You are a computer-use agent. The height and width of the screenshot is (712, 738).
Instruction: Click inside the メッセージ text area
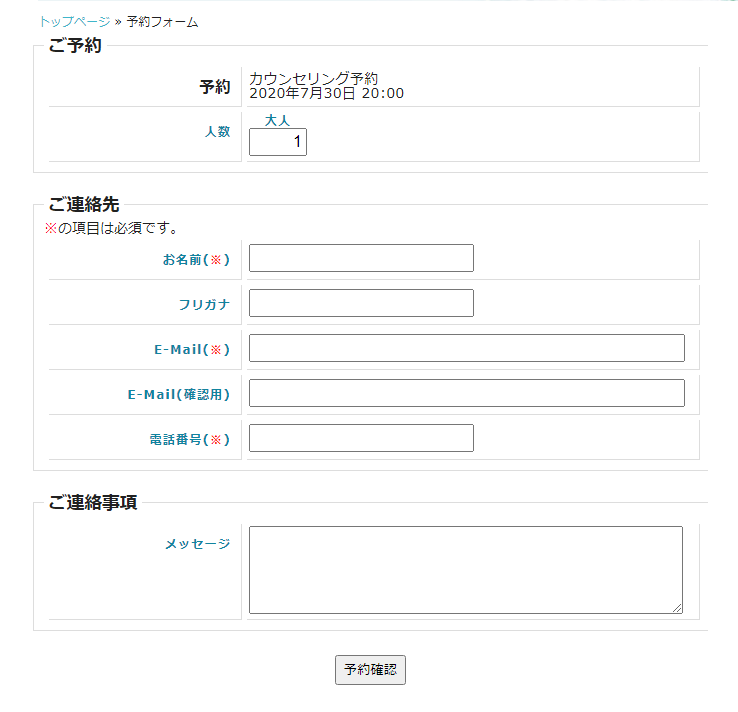[x=465, y=569]
